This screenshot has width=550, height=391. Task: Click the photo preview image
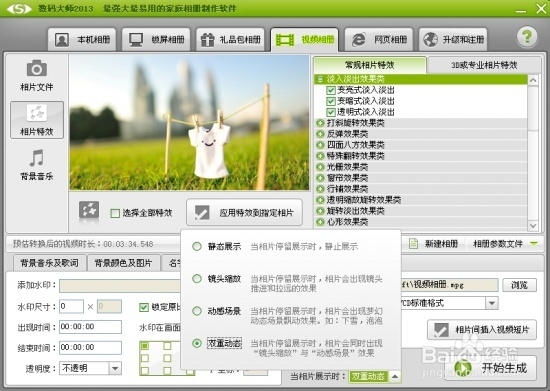pos(189,122)
